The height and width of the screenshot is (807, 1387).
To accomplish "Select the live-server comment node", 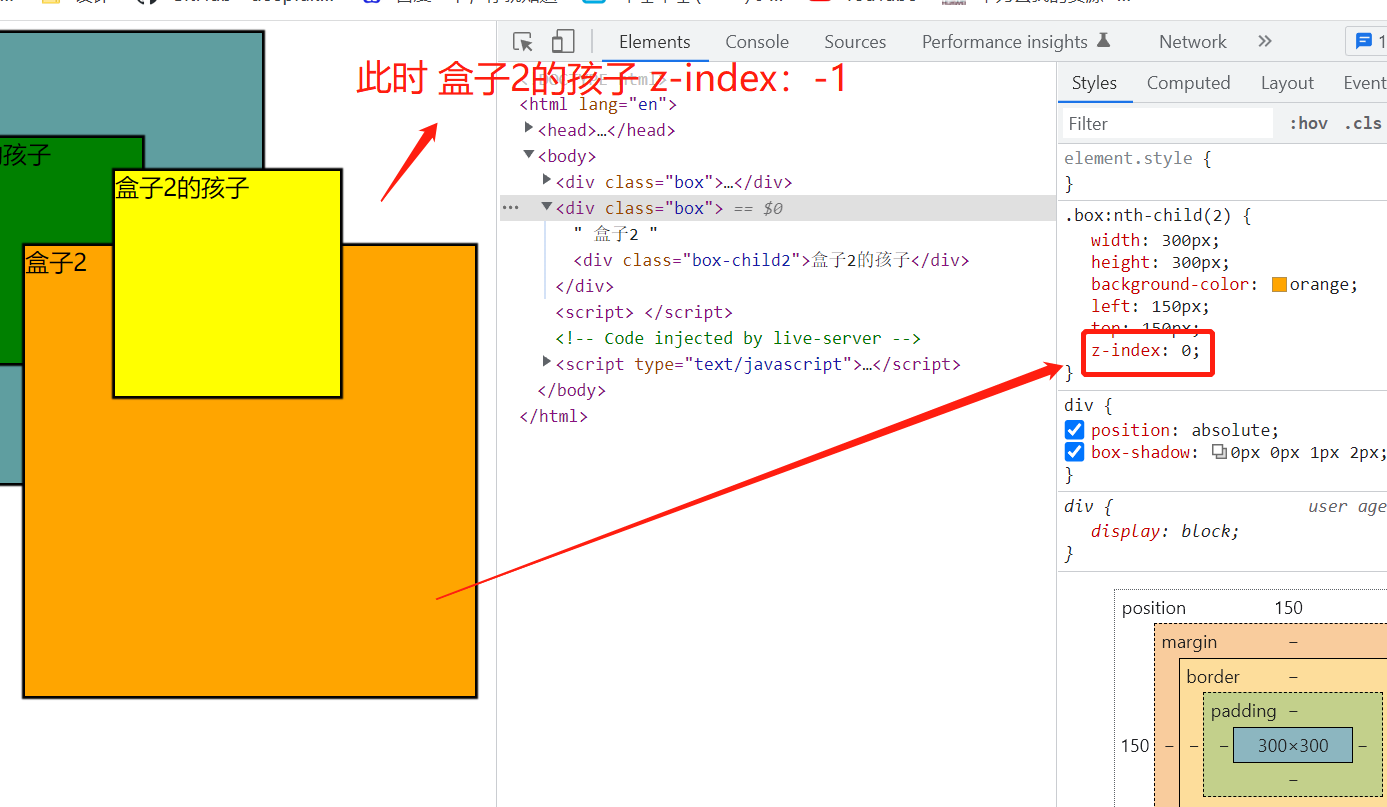I will coord(738,338).
